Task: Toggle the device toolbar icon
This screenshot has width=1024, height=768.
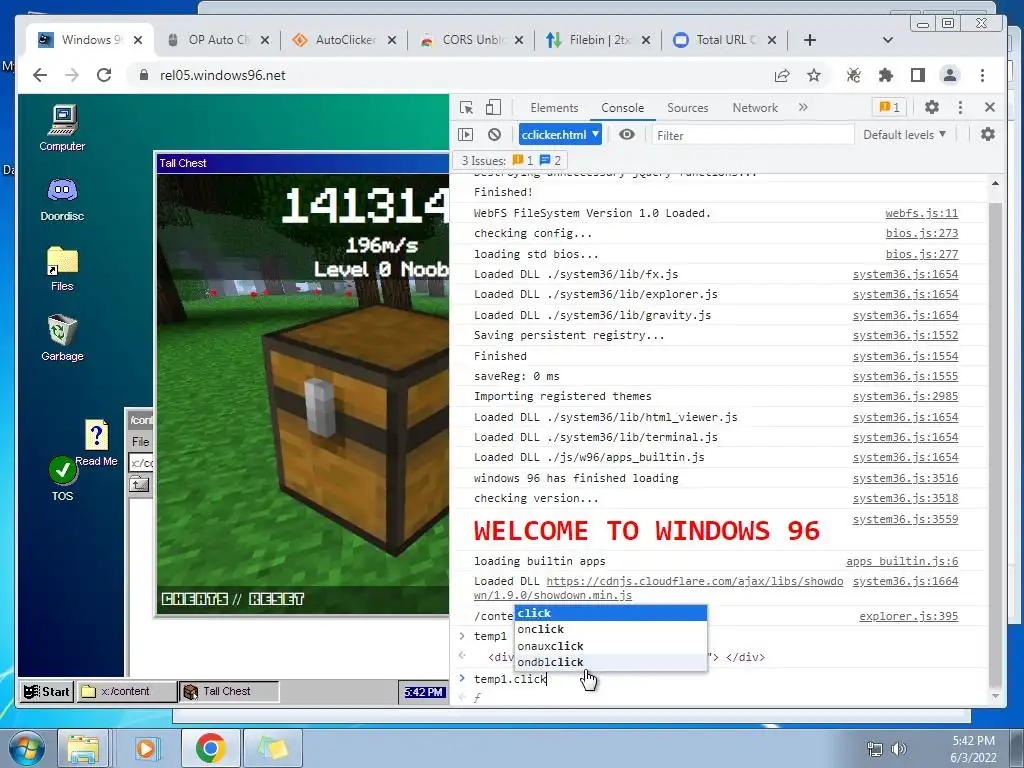Action: point(493,108)
